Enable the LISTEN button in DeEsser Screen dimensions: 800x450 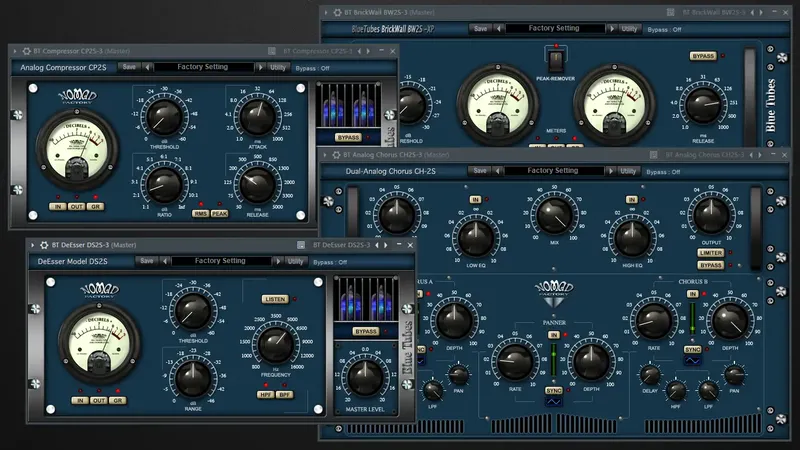tap(275, 299)
